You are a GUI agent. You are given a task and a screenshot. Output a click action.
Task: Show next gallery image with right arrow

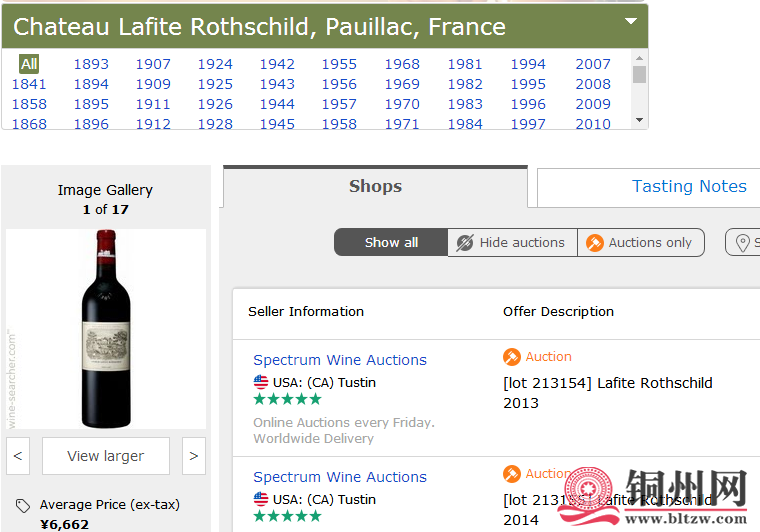click(x=194, y=456)
